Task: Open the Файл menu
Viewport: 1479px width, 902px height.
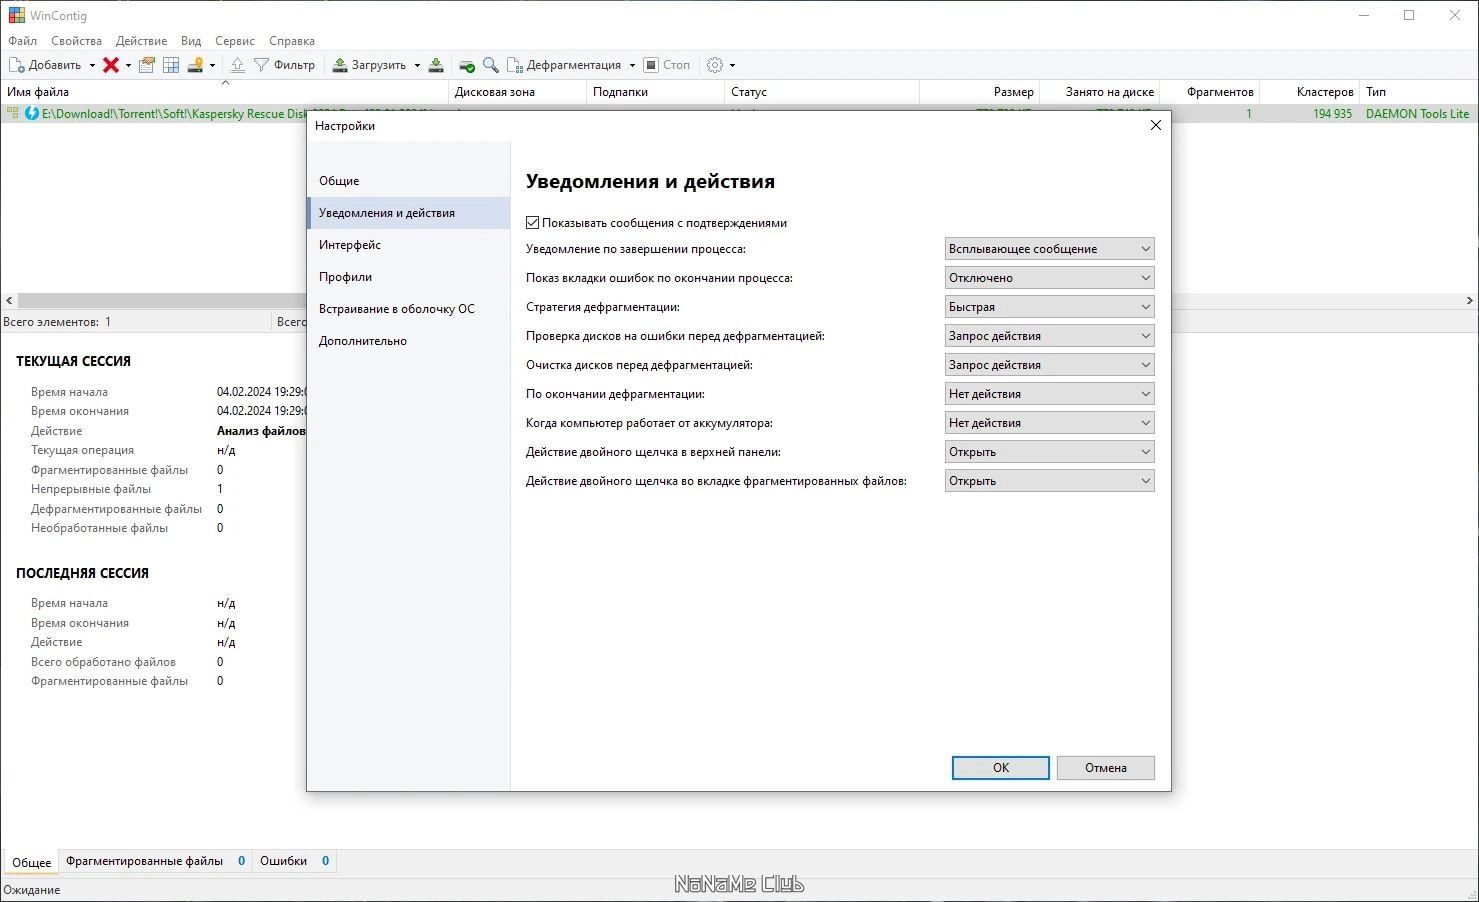Action: [22, 41]
